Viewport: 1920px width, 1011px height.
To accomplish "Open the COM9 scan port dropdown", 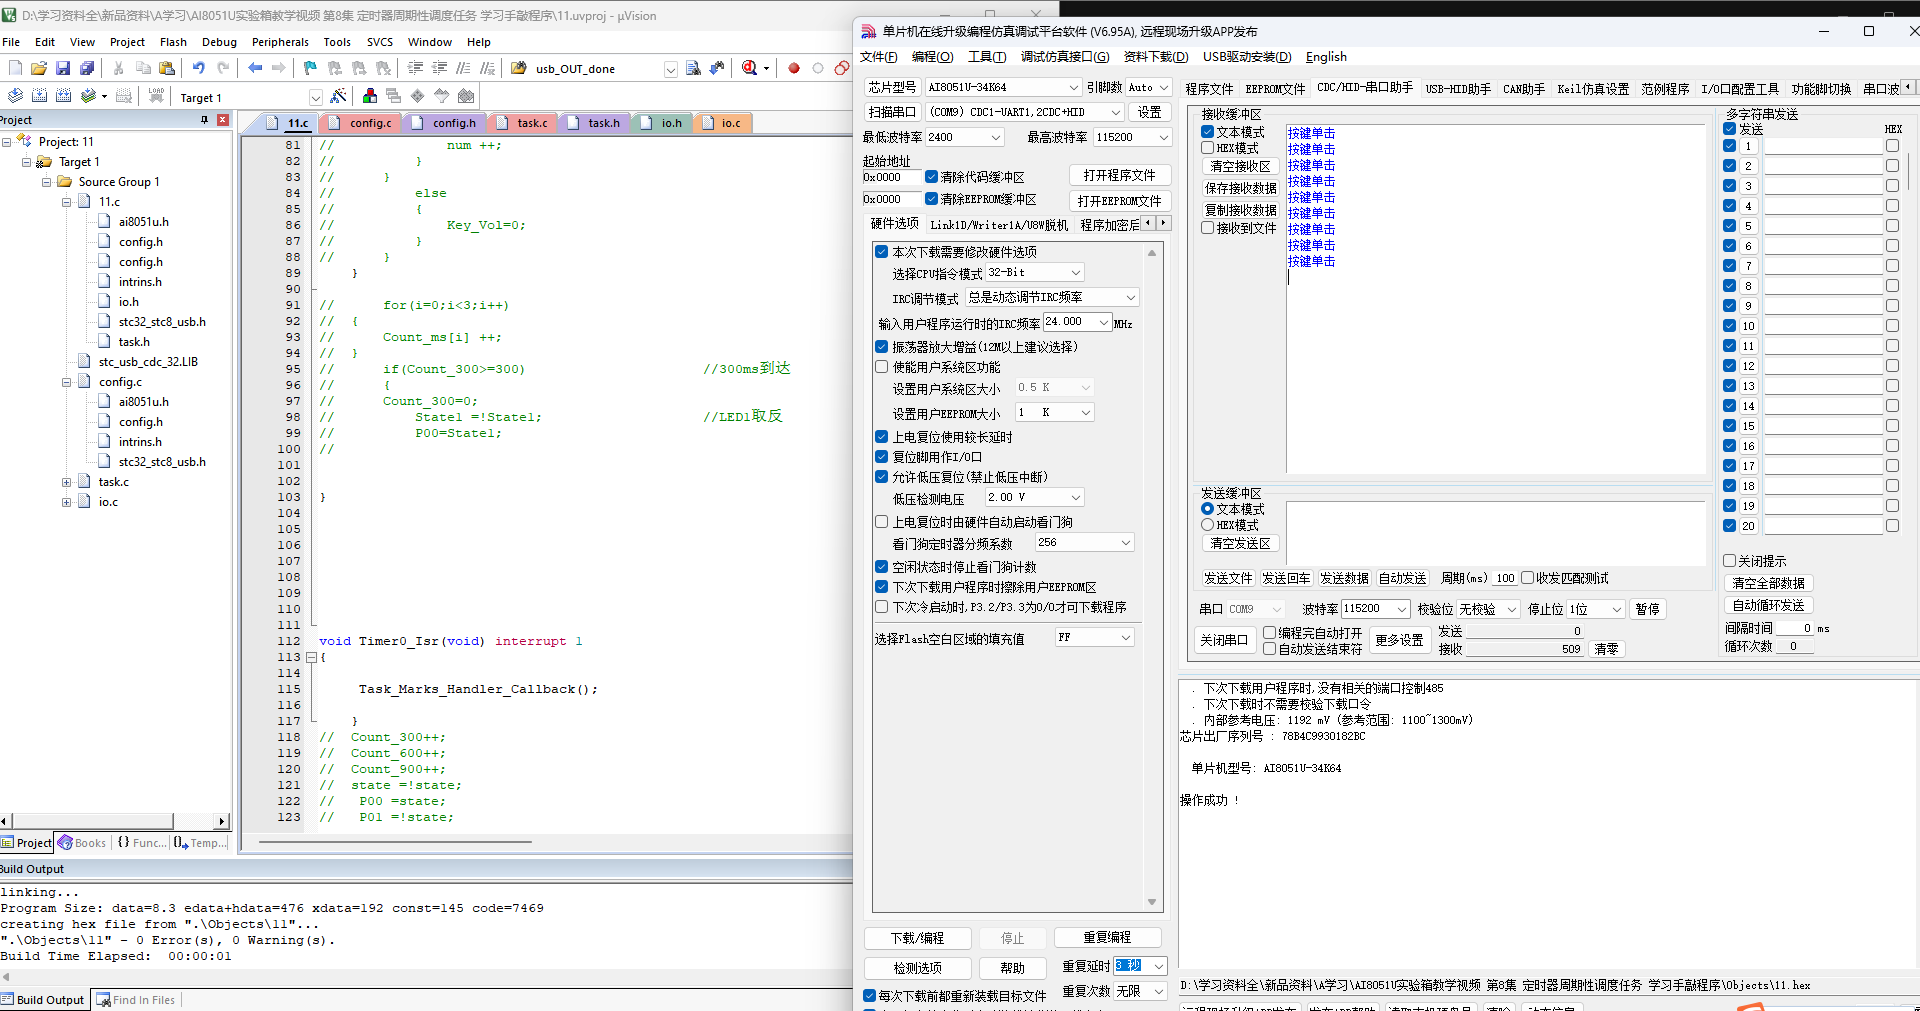I will click(1116, 112).
